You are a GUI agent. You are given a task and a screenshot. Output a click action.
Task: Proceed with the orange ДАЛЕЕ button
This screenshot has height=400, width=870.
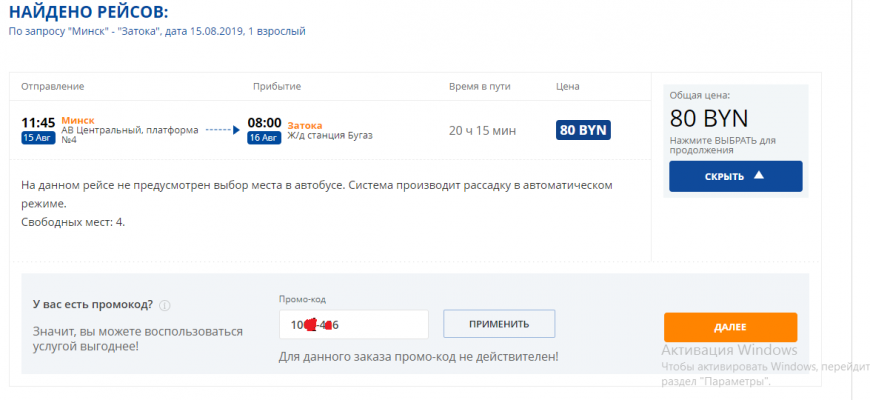click(x=730, y=327)
